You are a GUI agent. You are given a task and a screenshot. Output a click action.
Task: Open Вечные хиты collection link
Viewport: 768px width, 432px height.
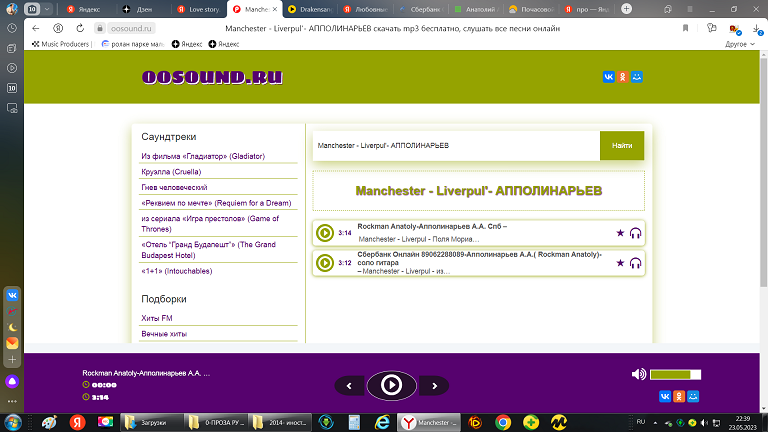click(x=164, y=334)
